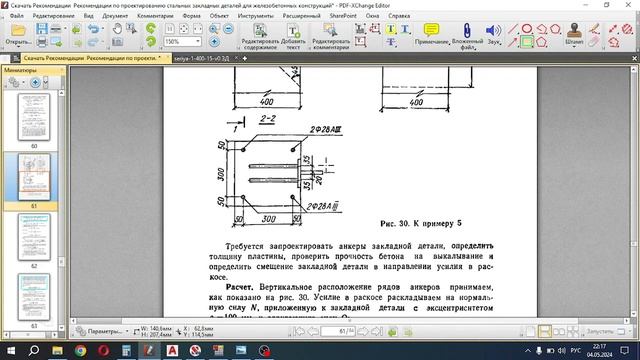640x360 pixels.
Task: Save the document with the floppy disk icon
Action: coord(42,29)
